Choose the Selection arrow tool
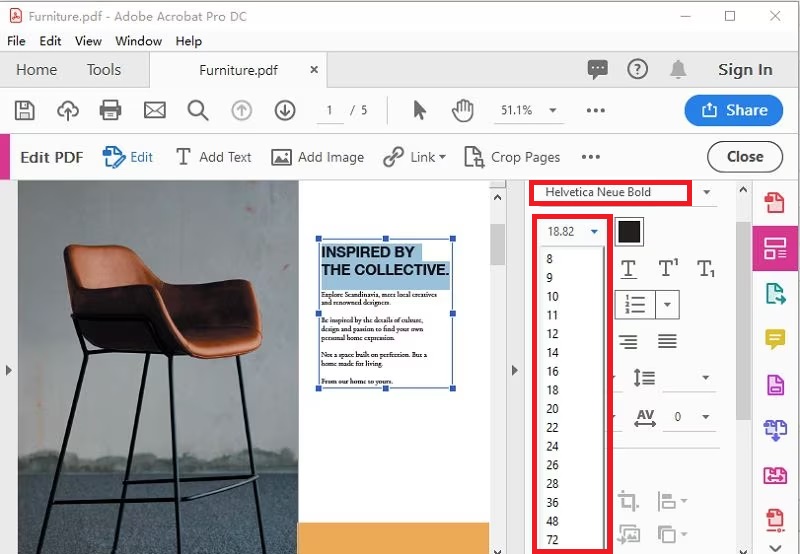This screenshot has height=554, width=800. [x=419, y=110]
